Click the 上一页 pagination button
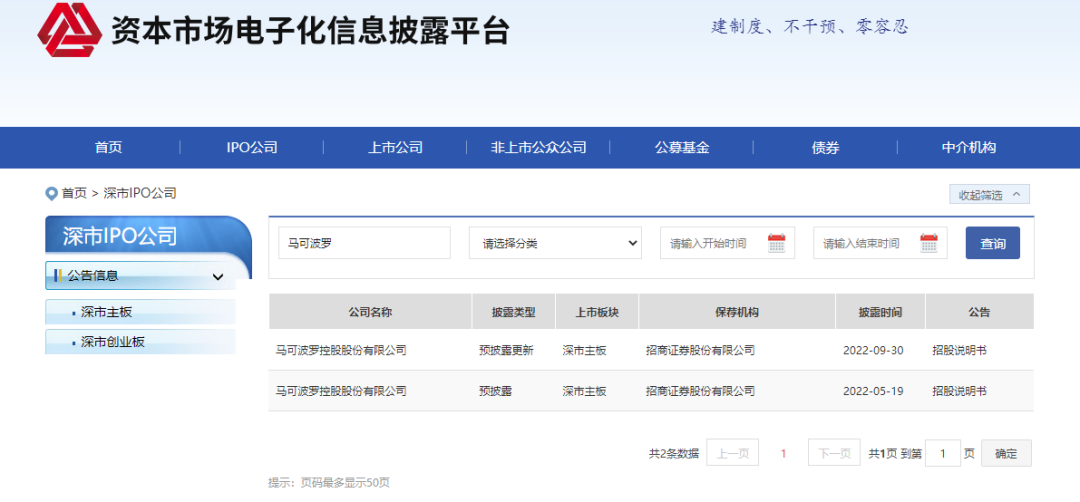 tap(732, 454)
